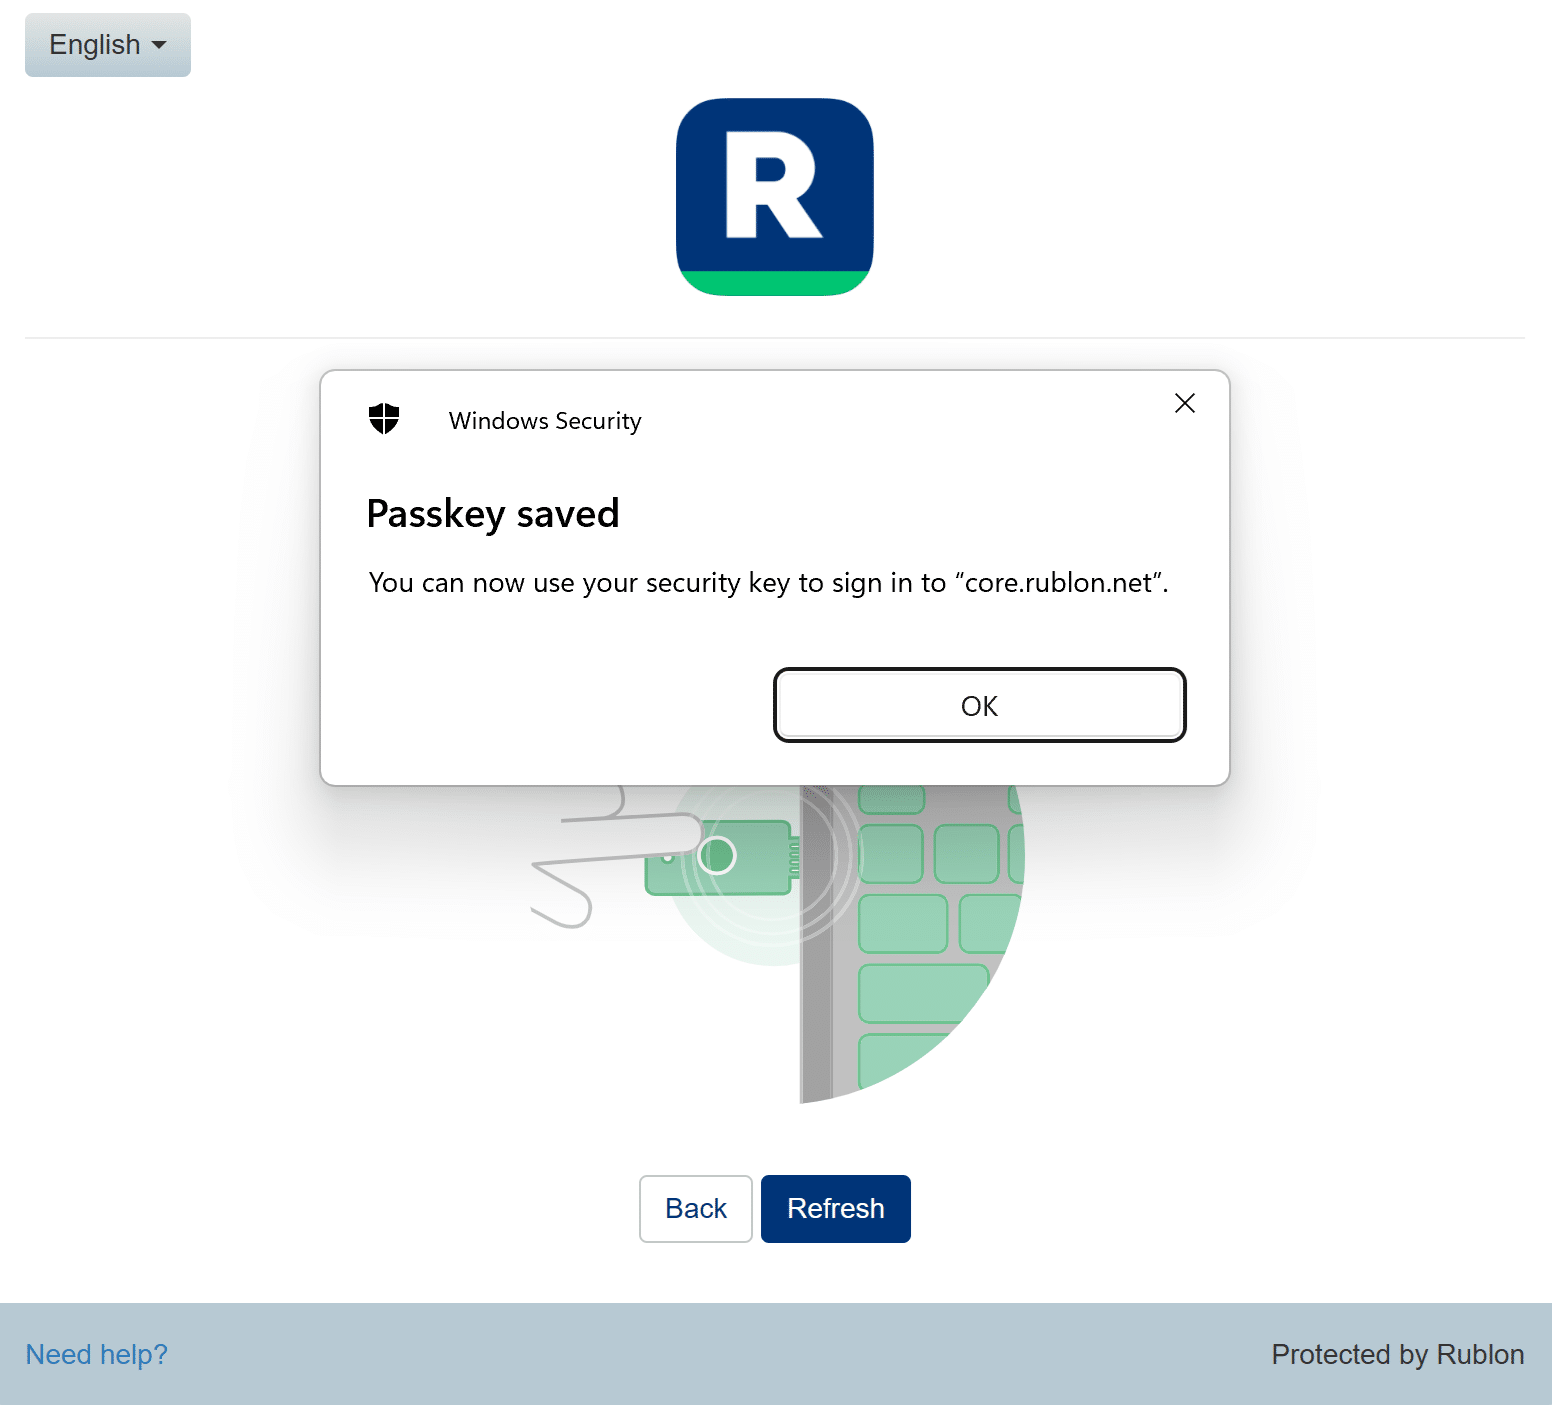Click the Windows Security shield icon
This screenshot has height=1405, width=1552.
pos(384,419)
